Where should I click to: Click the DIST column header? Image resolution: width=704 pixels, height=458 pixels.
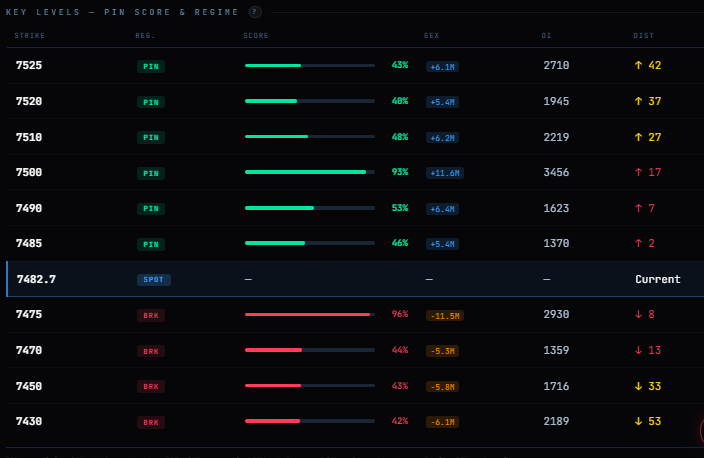click(643, 35)
